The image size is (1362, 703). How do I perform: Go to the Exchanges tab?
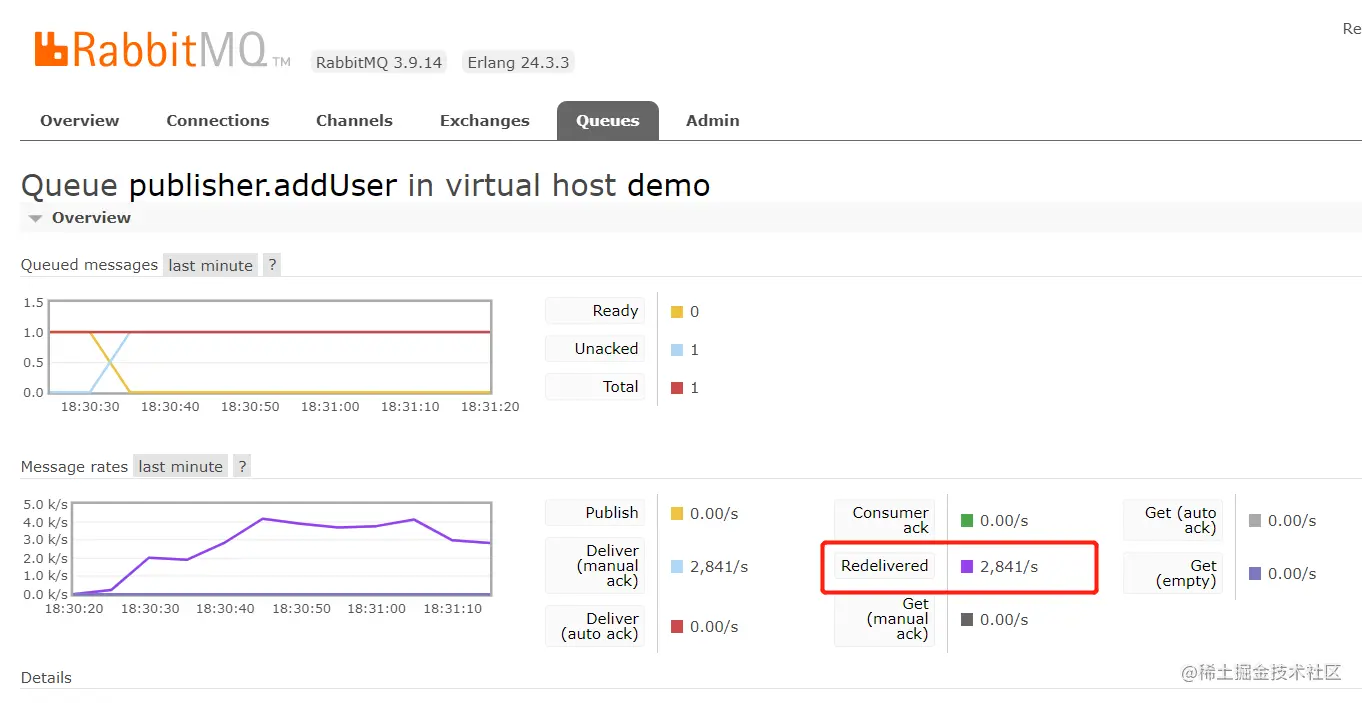(x=484, y=120)
